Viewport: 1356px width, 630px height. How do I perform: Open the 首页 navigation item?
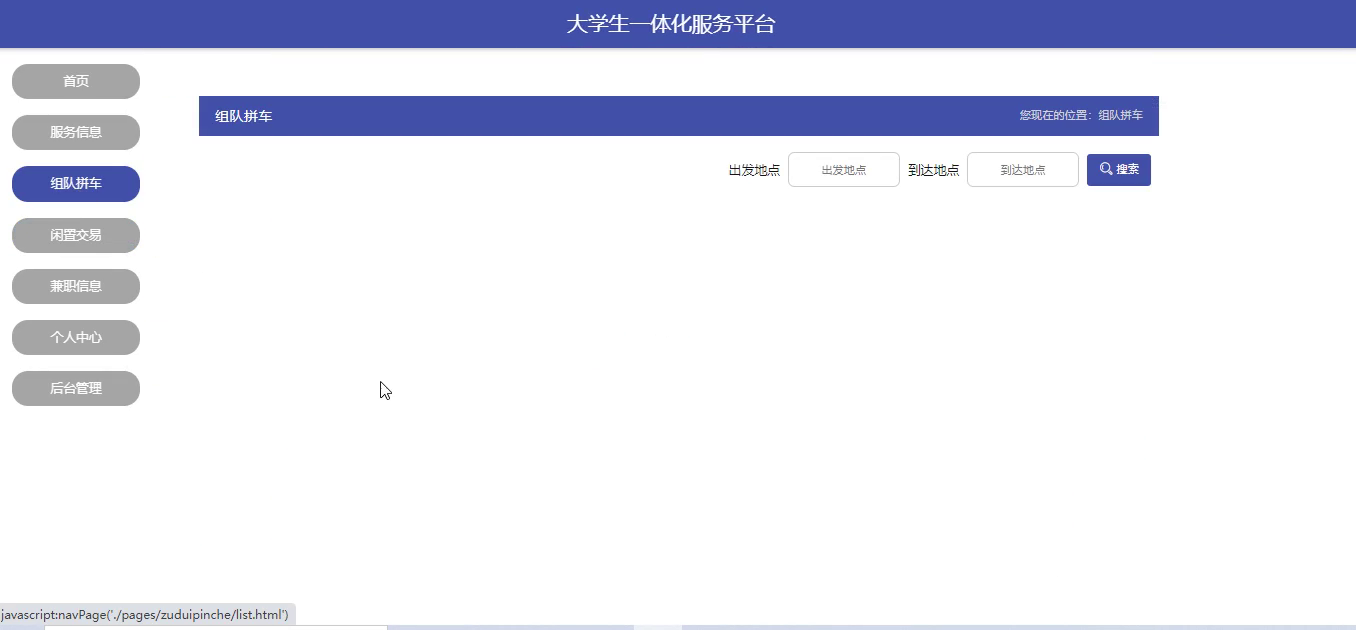tap(76, 81)
